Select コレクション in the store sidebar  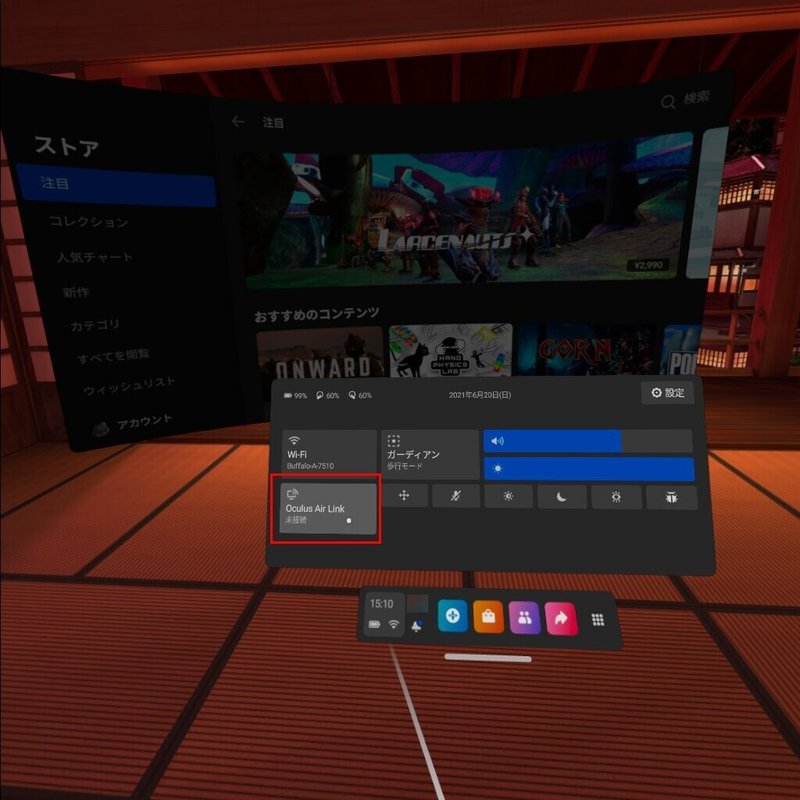click(88, 221)
